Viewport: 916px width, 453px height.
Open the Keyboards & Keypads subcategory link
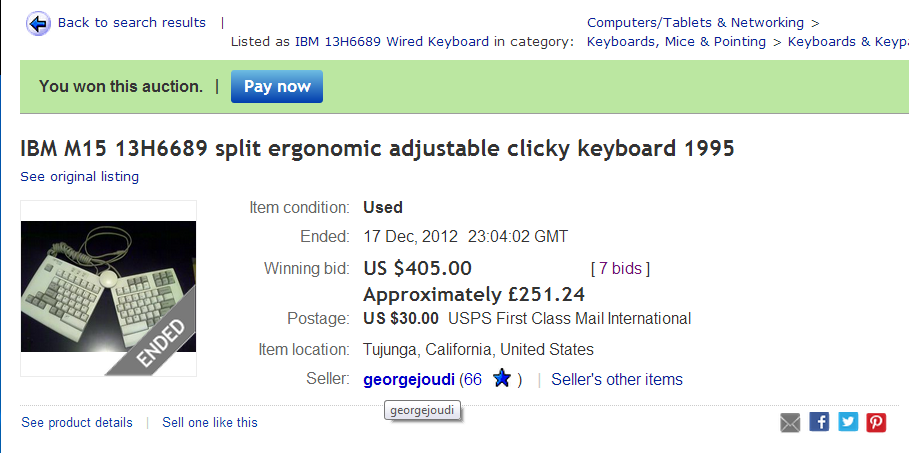click(849, 41)
